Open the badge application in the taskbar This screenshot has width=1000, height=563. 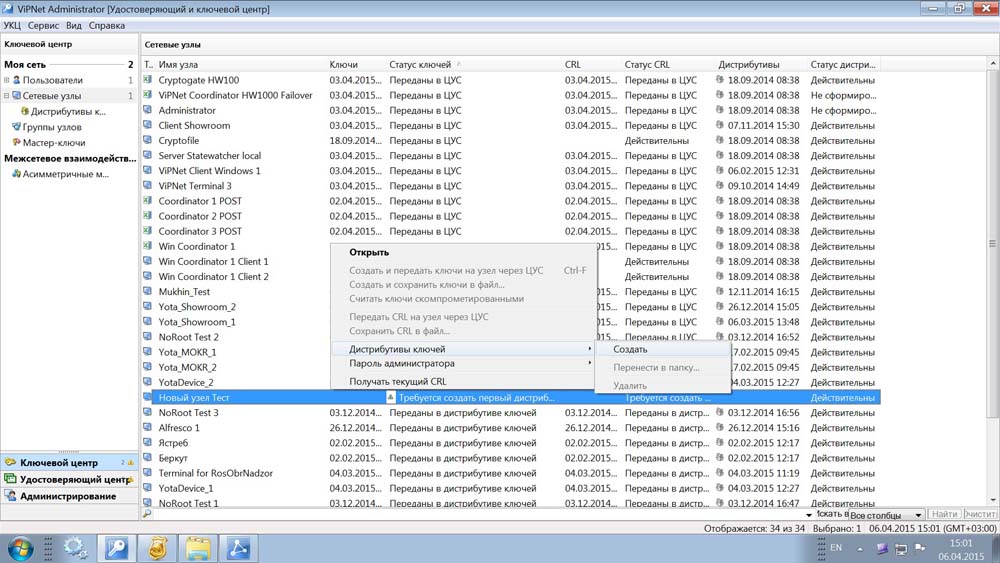click(x=157, y=548)
